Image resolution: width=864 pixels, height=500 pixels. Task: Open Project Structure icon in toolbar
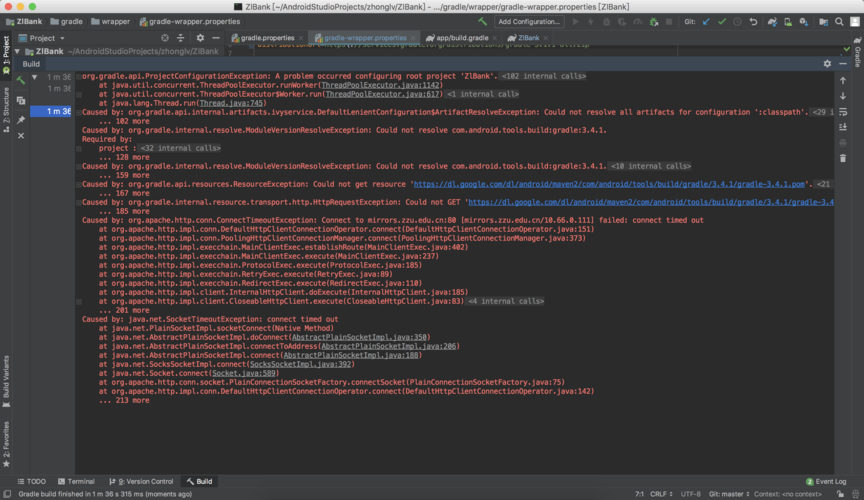click(x=823, y=21)
